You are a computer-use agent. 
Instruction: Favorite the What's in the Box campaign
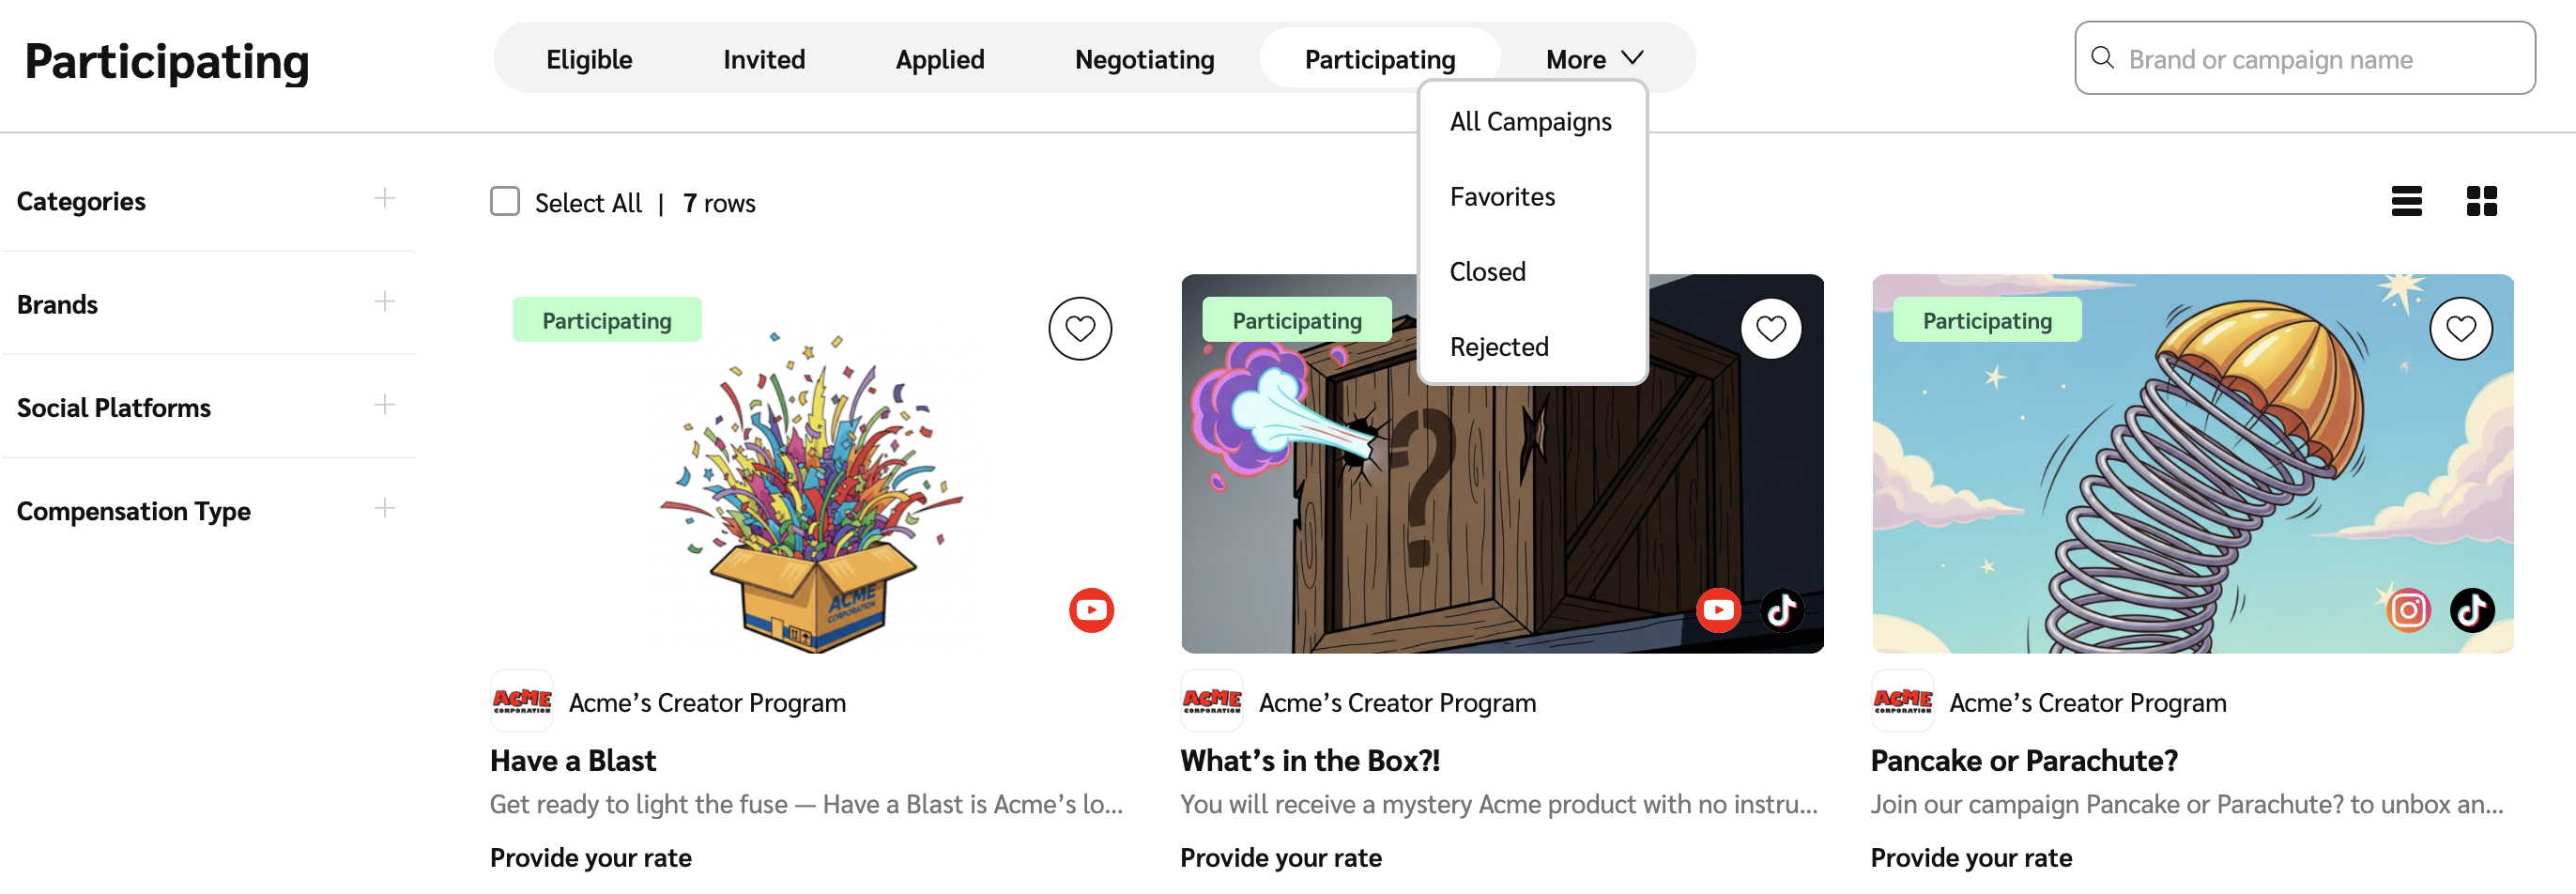pos(1770,328)
